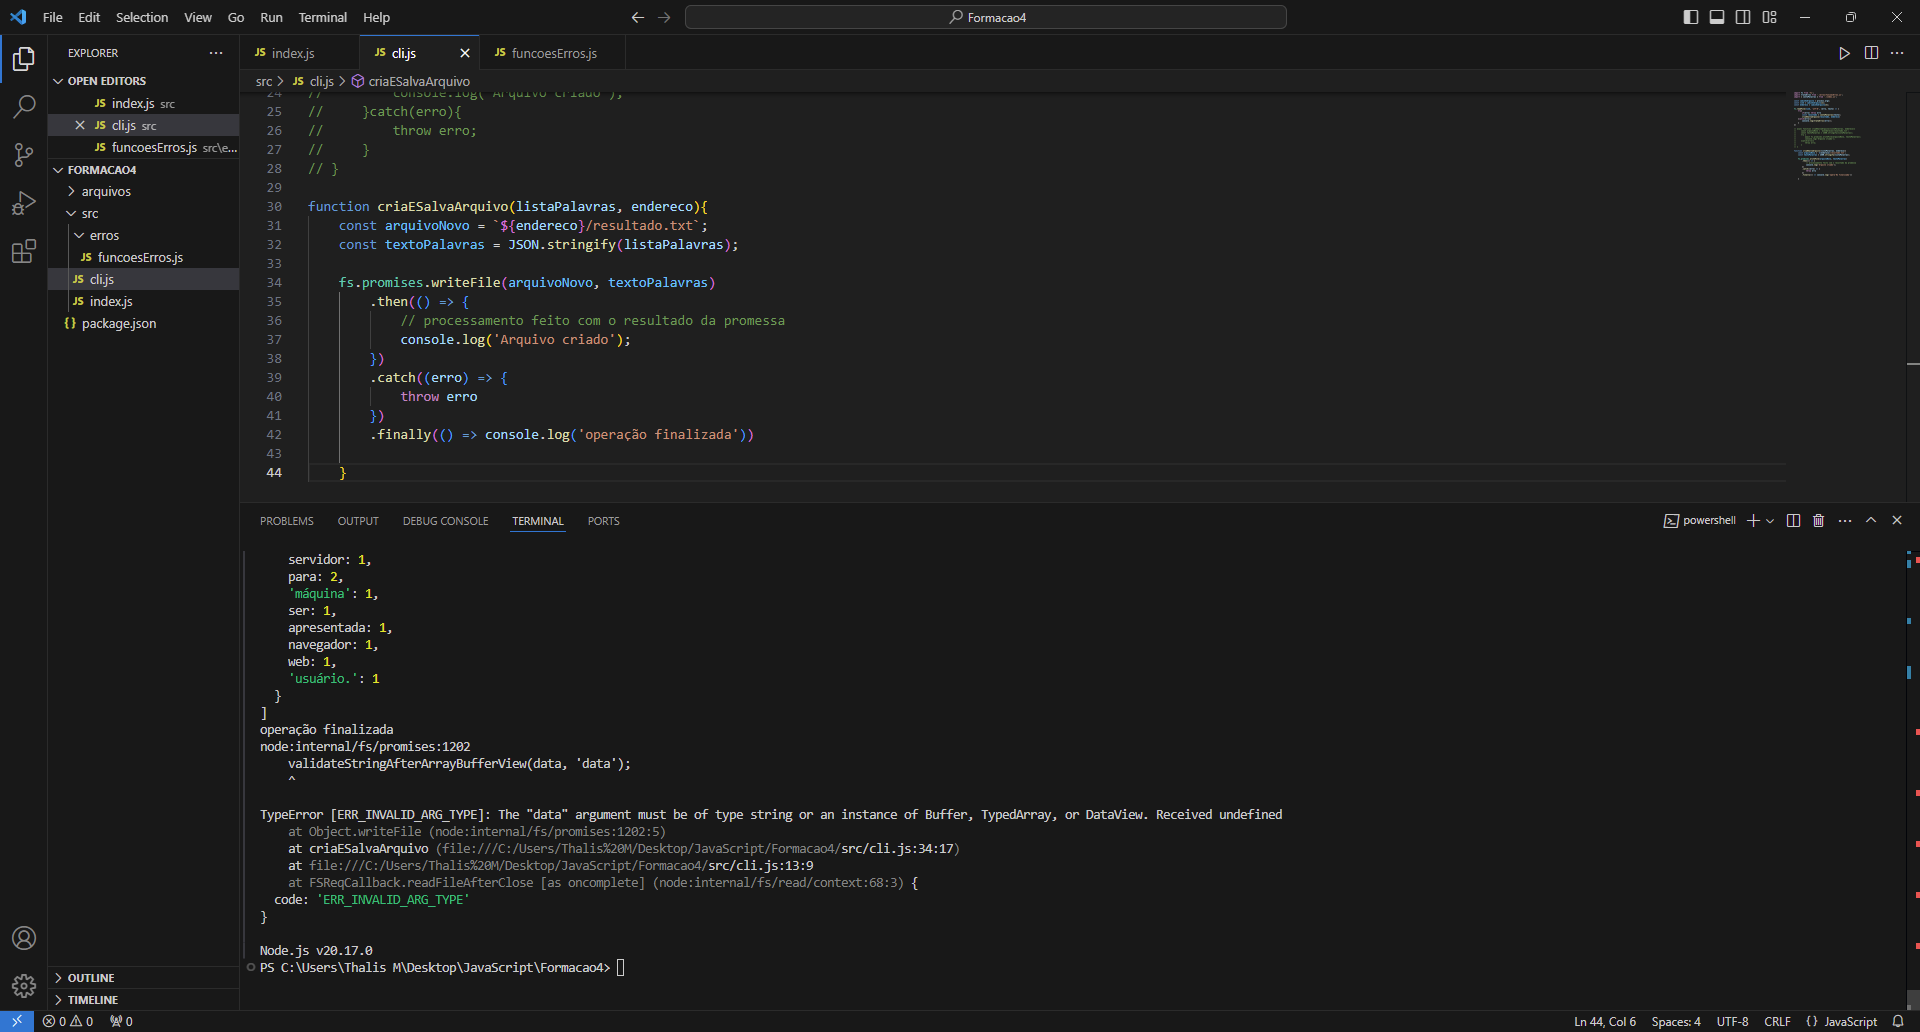Open Explorer Views and More Actions
The image size is (1920, 1032).
[x=216, y=53]
